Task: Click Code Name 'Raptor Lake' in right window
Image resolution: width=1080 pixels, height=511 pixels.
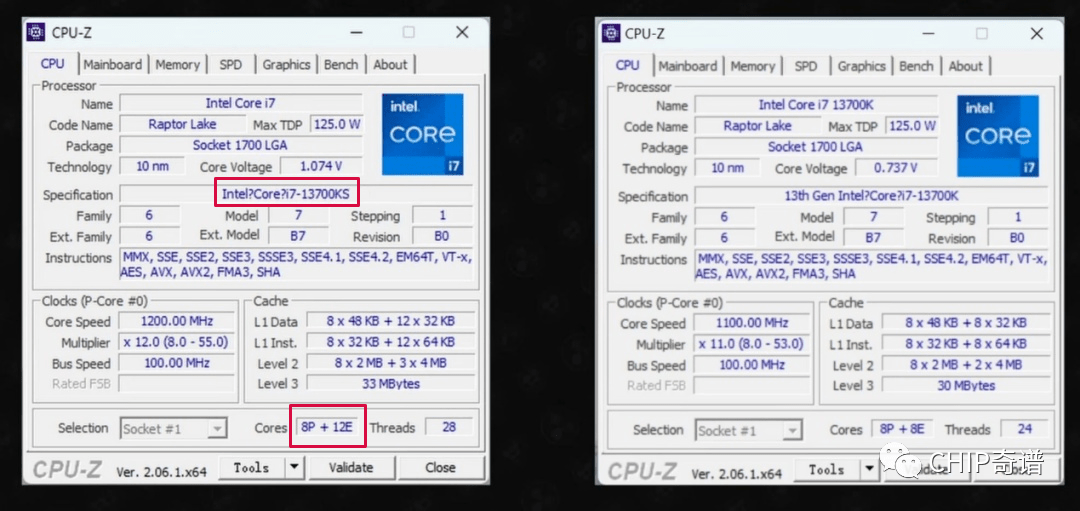Action: pos(758,126)
